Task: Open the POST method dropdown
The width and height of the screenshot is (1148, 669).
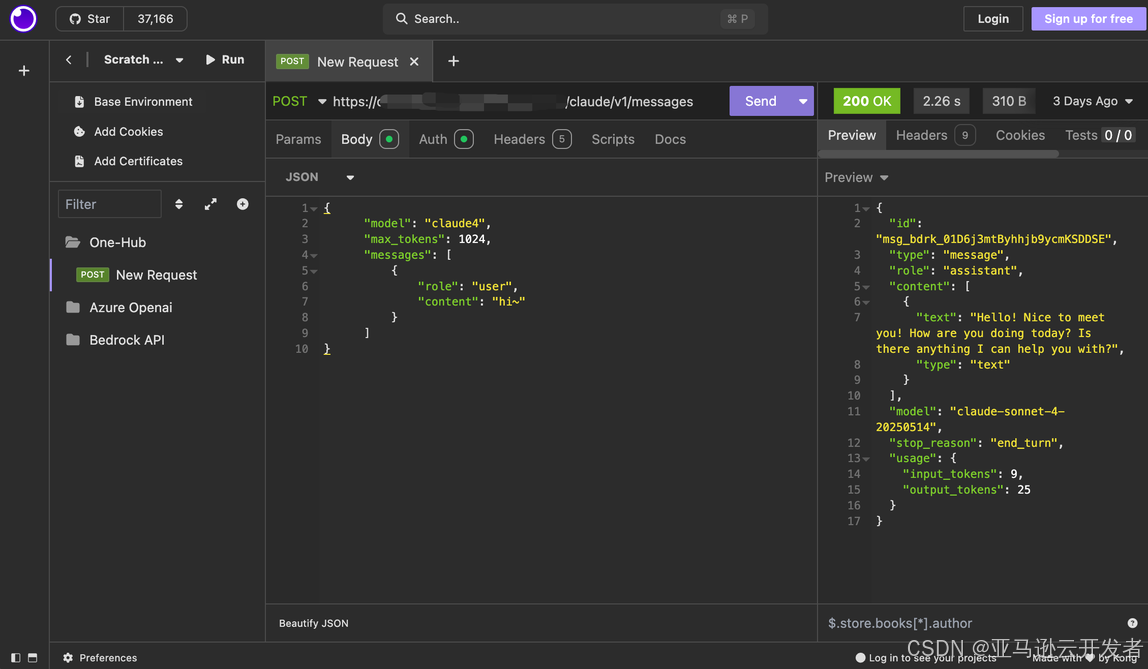Action: click(x=299, y=102)
